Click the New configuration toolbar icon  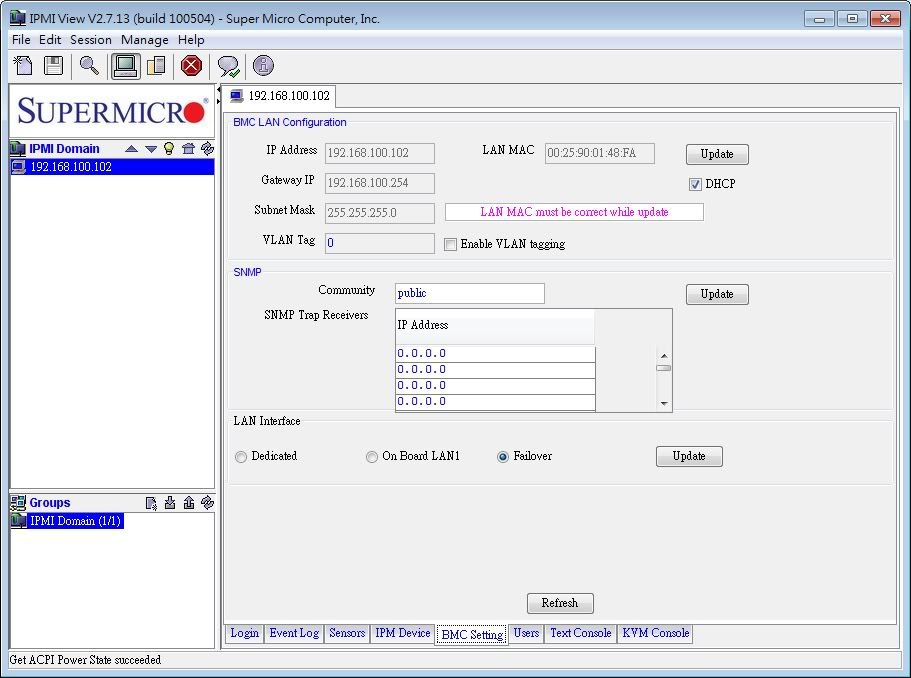click(23, 66)
